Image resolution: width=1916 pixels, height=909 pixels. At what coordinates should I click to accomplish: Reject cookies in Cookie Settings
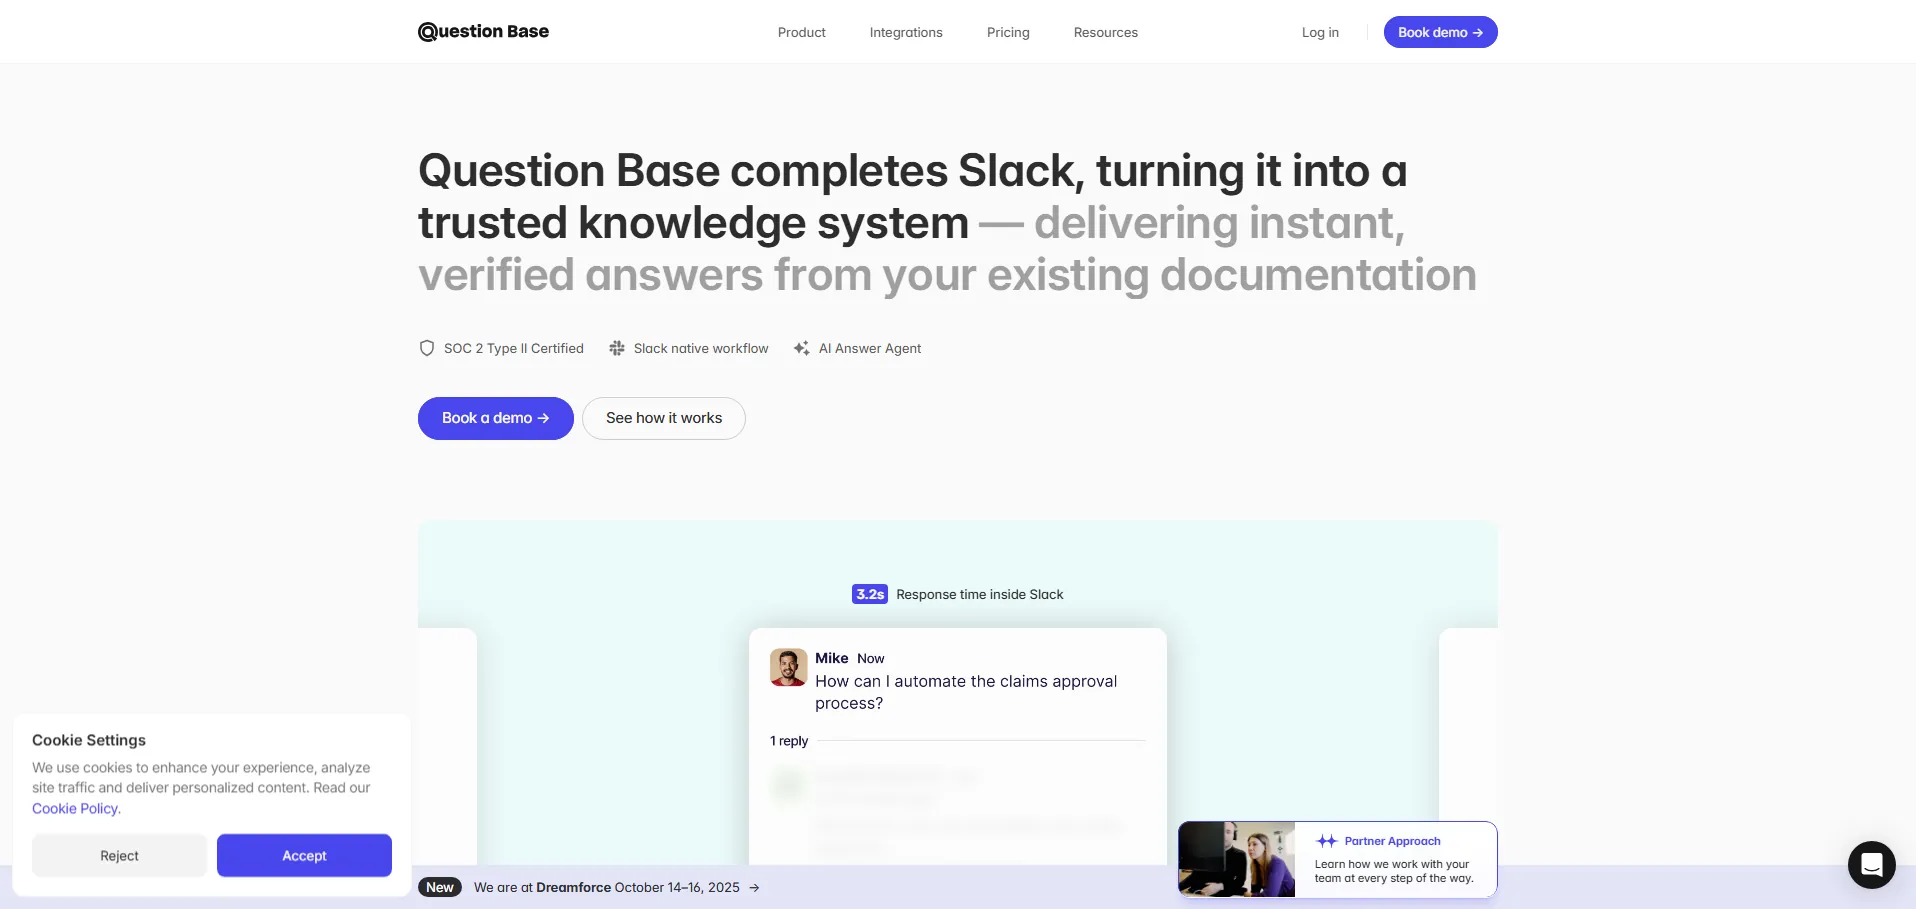(x=119, y=856)
